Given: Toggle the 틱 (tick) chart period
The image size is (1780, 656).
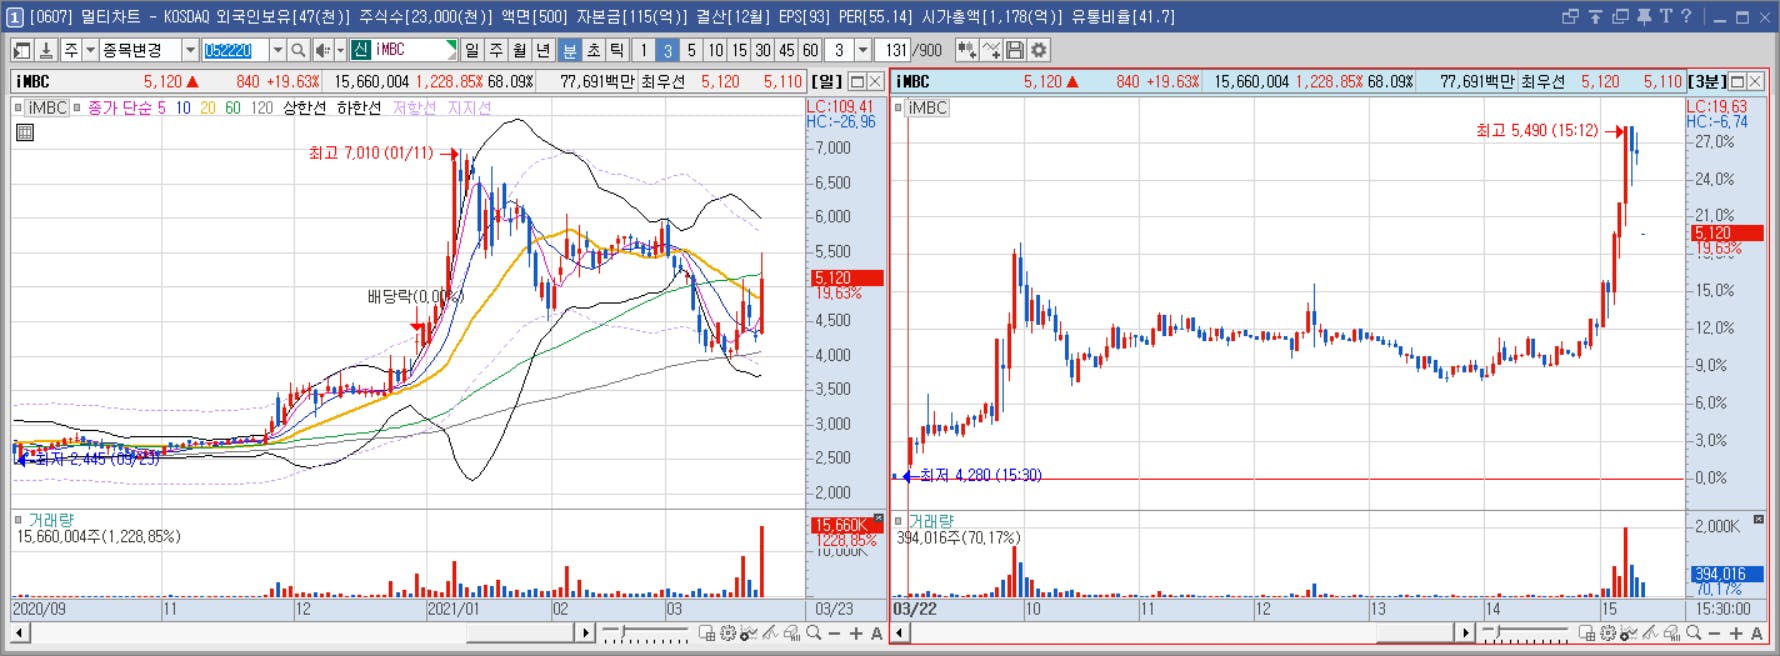Looking at the screenshot, I should pyautogui.click(x=617, y=50).
